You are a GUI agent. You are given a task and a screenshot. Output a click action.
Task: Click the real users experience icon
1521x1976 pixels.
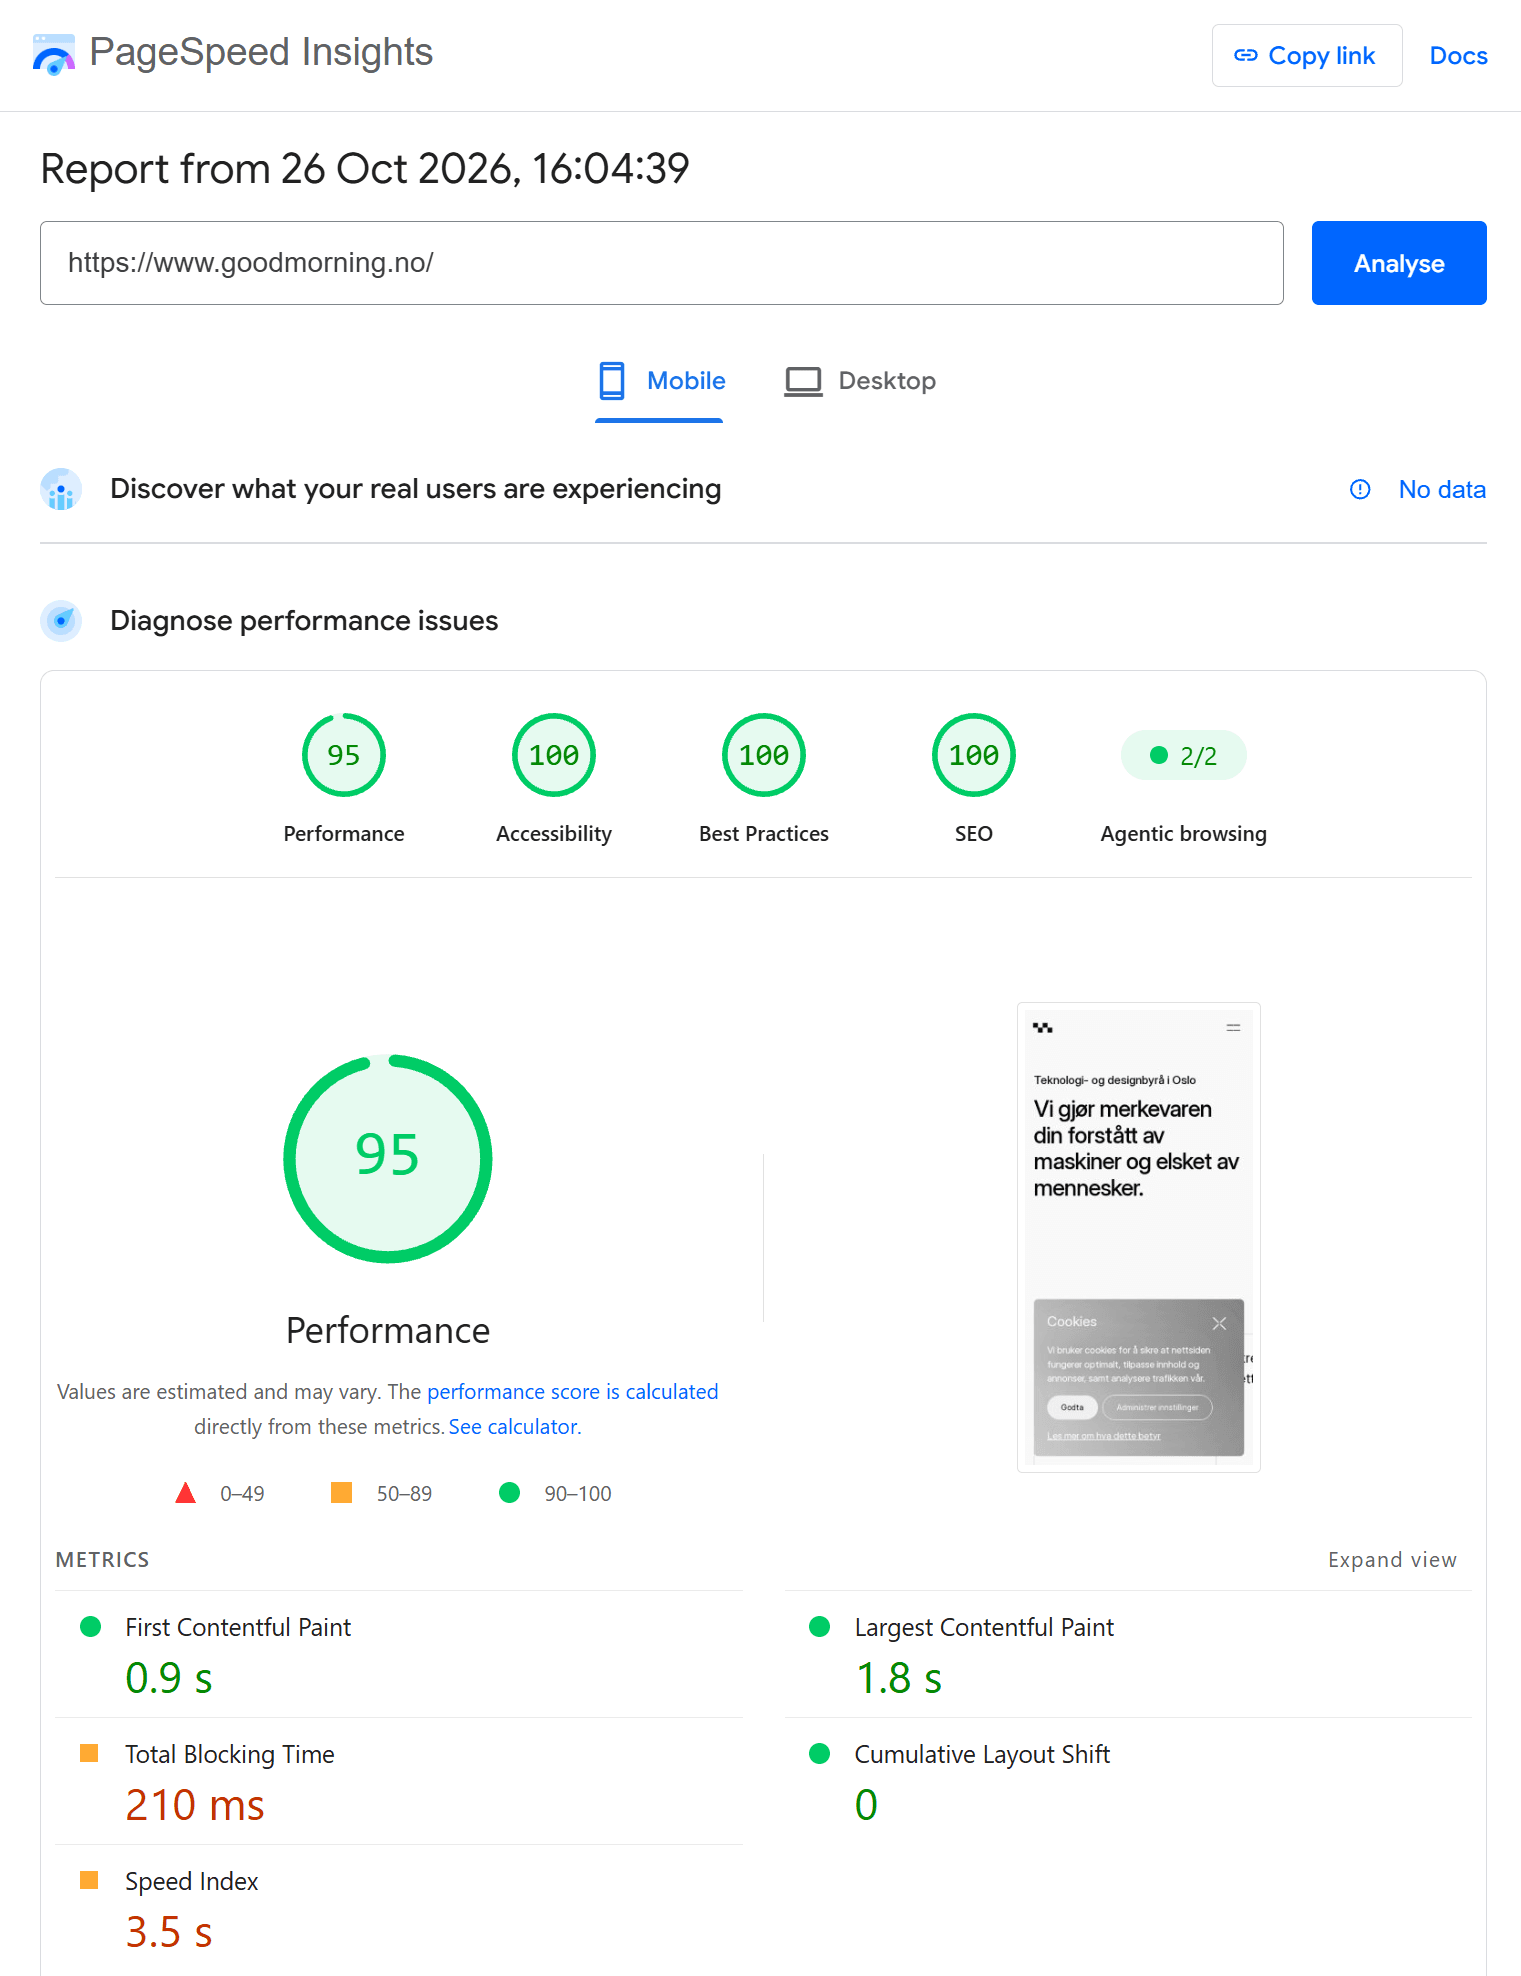click(61, 489)
